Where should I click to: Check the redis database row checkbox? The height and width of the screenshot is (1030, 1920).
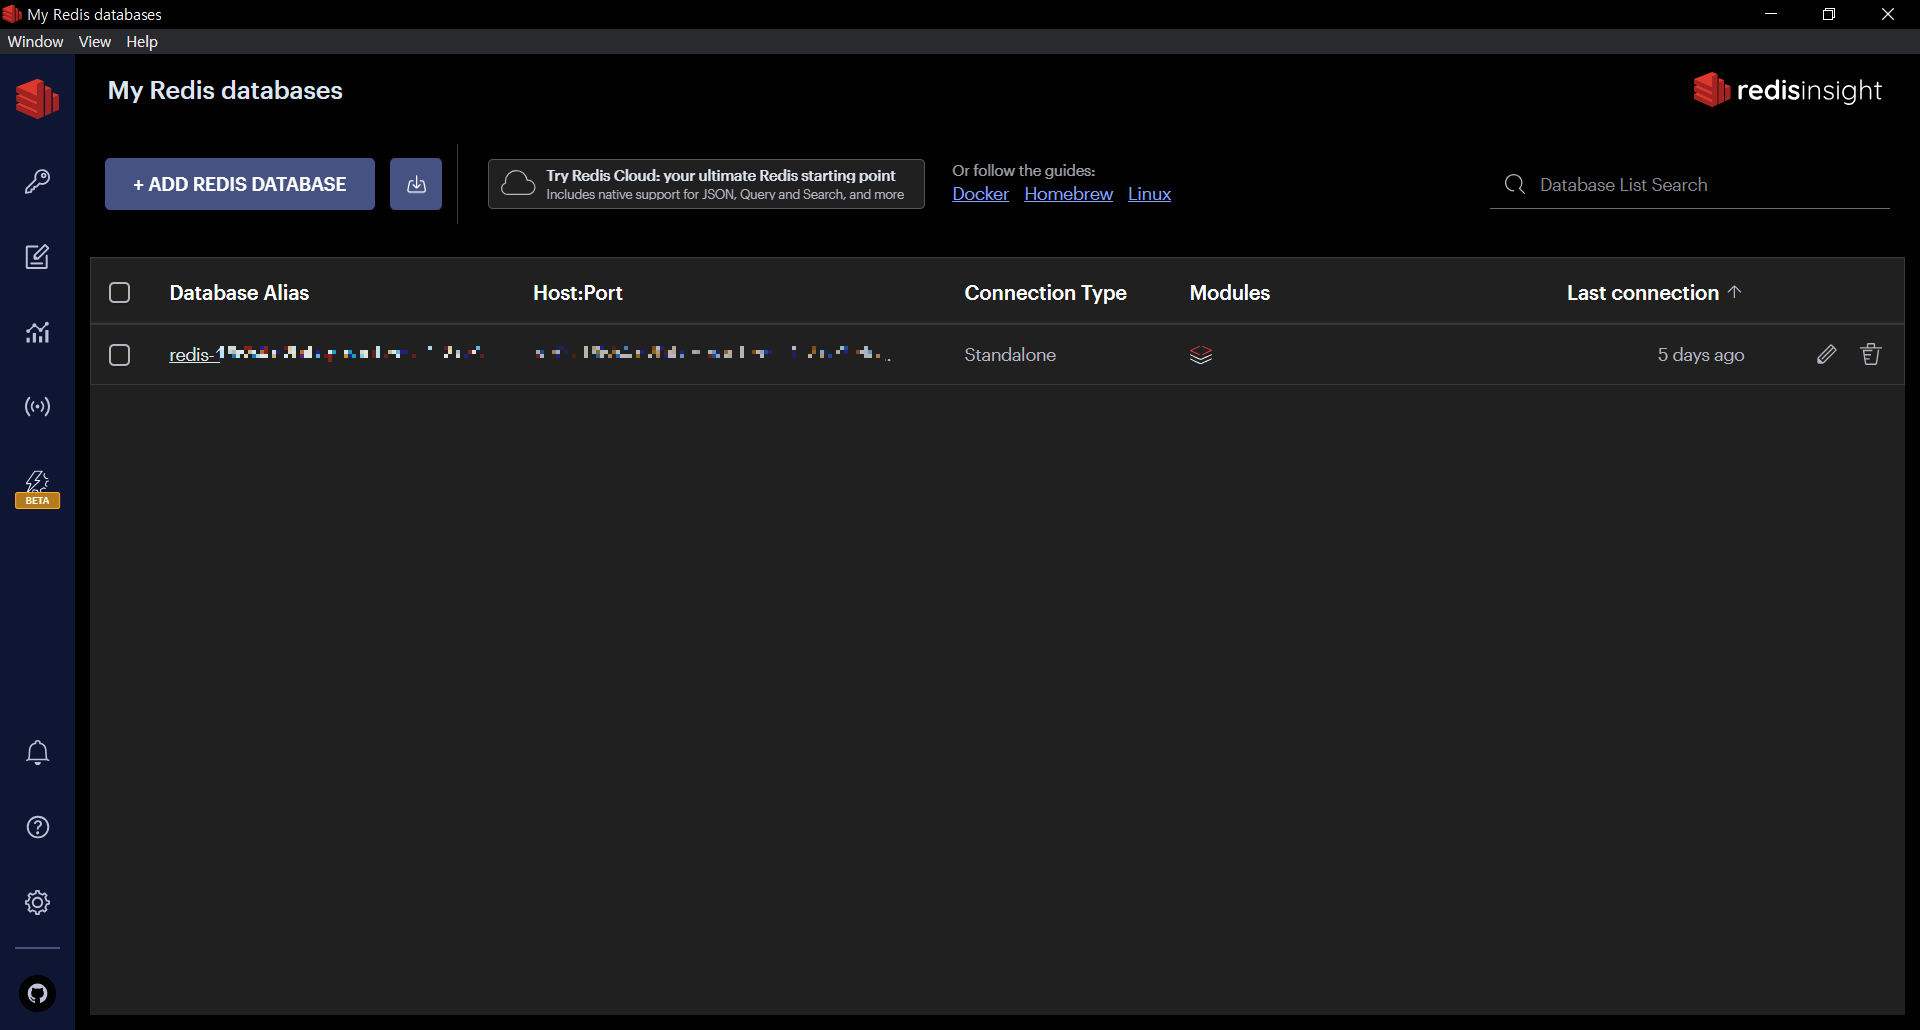[x=120, y=355]
